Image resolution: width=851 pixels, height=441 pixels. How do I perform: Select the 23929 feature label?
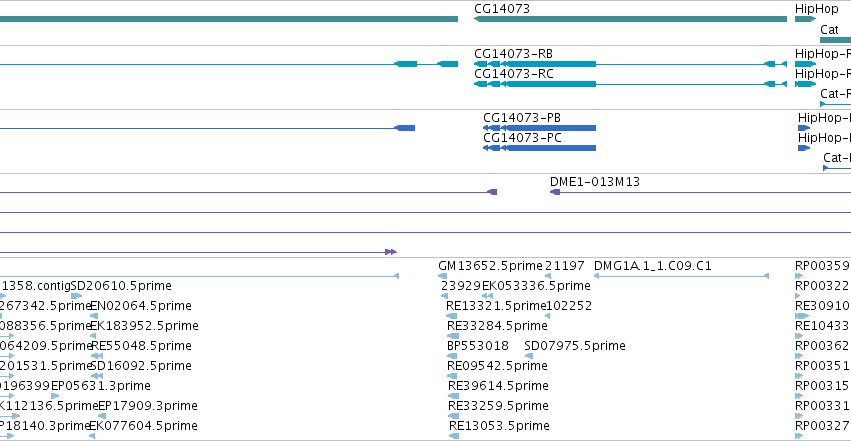461,286
